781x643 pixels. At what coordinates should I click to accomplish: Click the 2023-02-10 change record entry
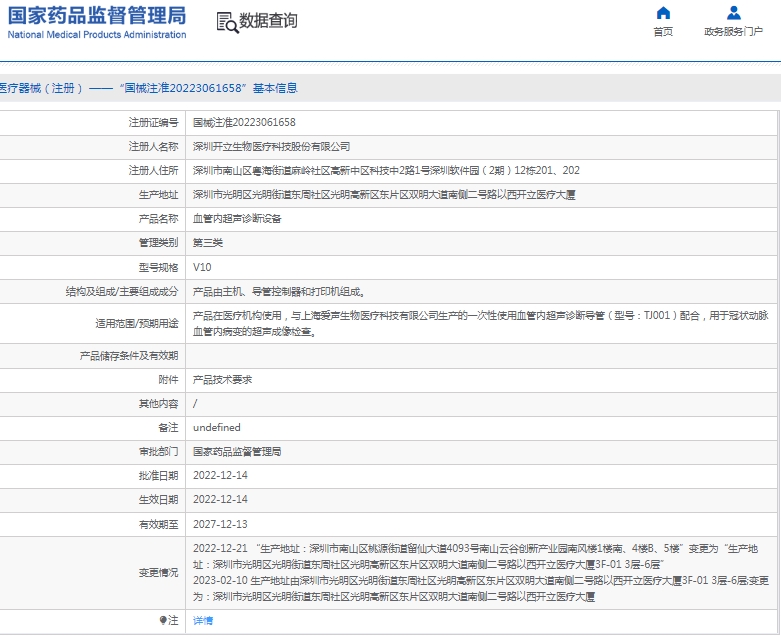point(481,588)
